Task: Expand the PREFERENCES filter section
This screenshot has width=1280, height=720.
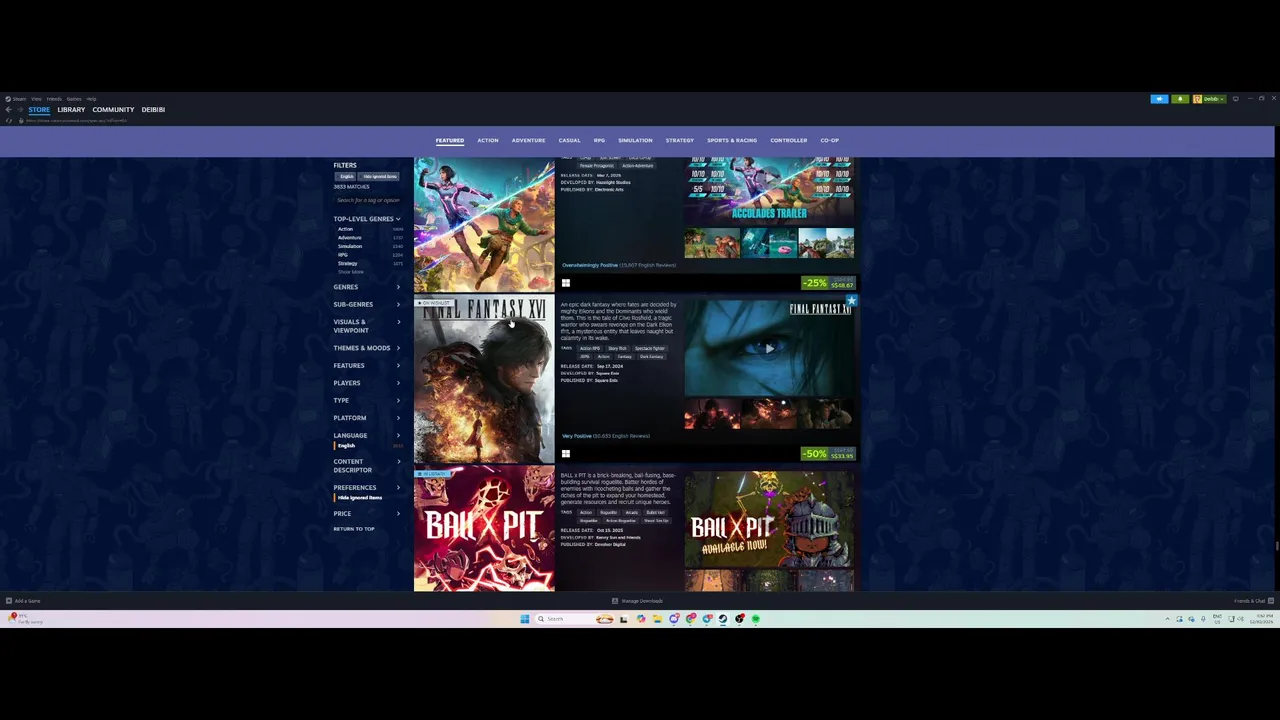Action: 367,487
